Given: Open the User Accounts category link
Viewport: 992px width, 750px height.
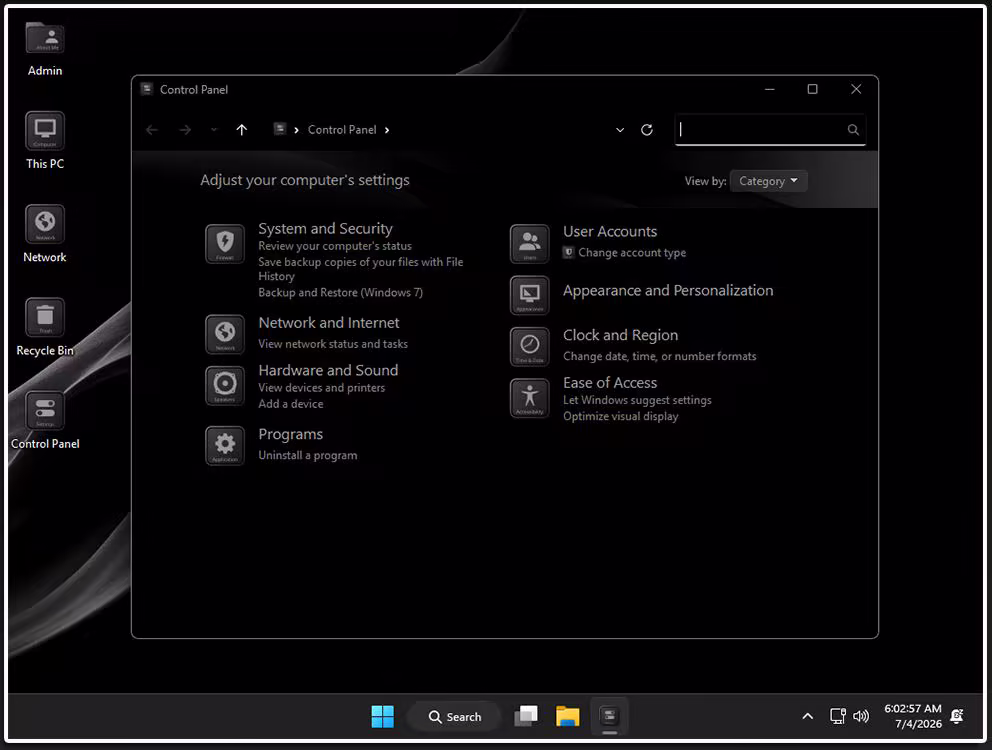Looking at the screenshot, I should [610, 232].
